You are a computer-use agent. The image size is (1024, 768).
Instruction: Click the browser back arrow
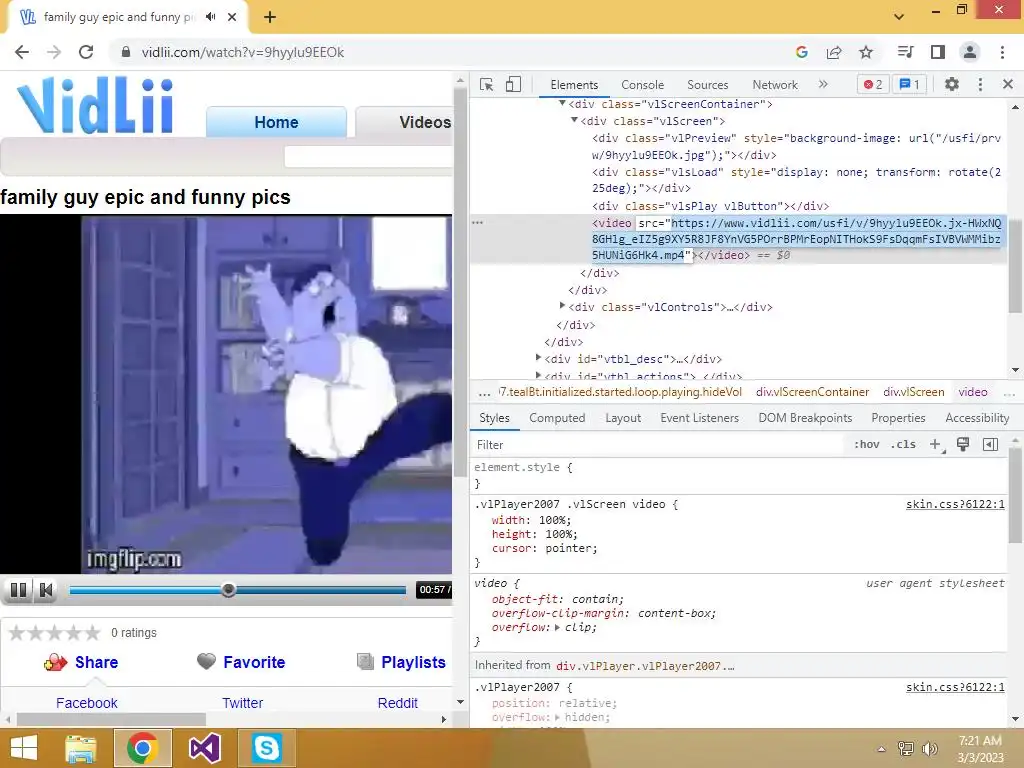[22, 52]
